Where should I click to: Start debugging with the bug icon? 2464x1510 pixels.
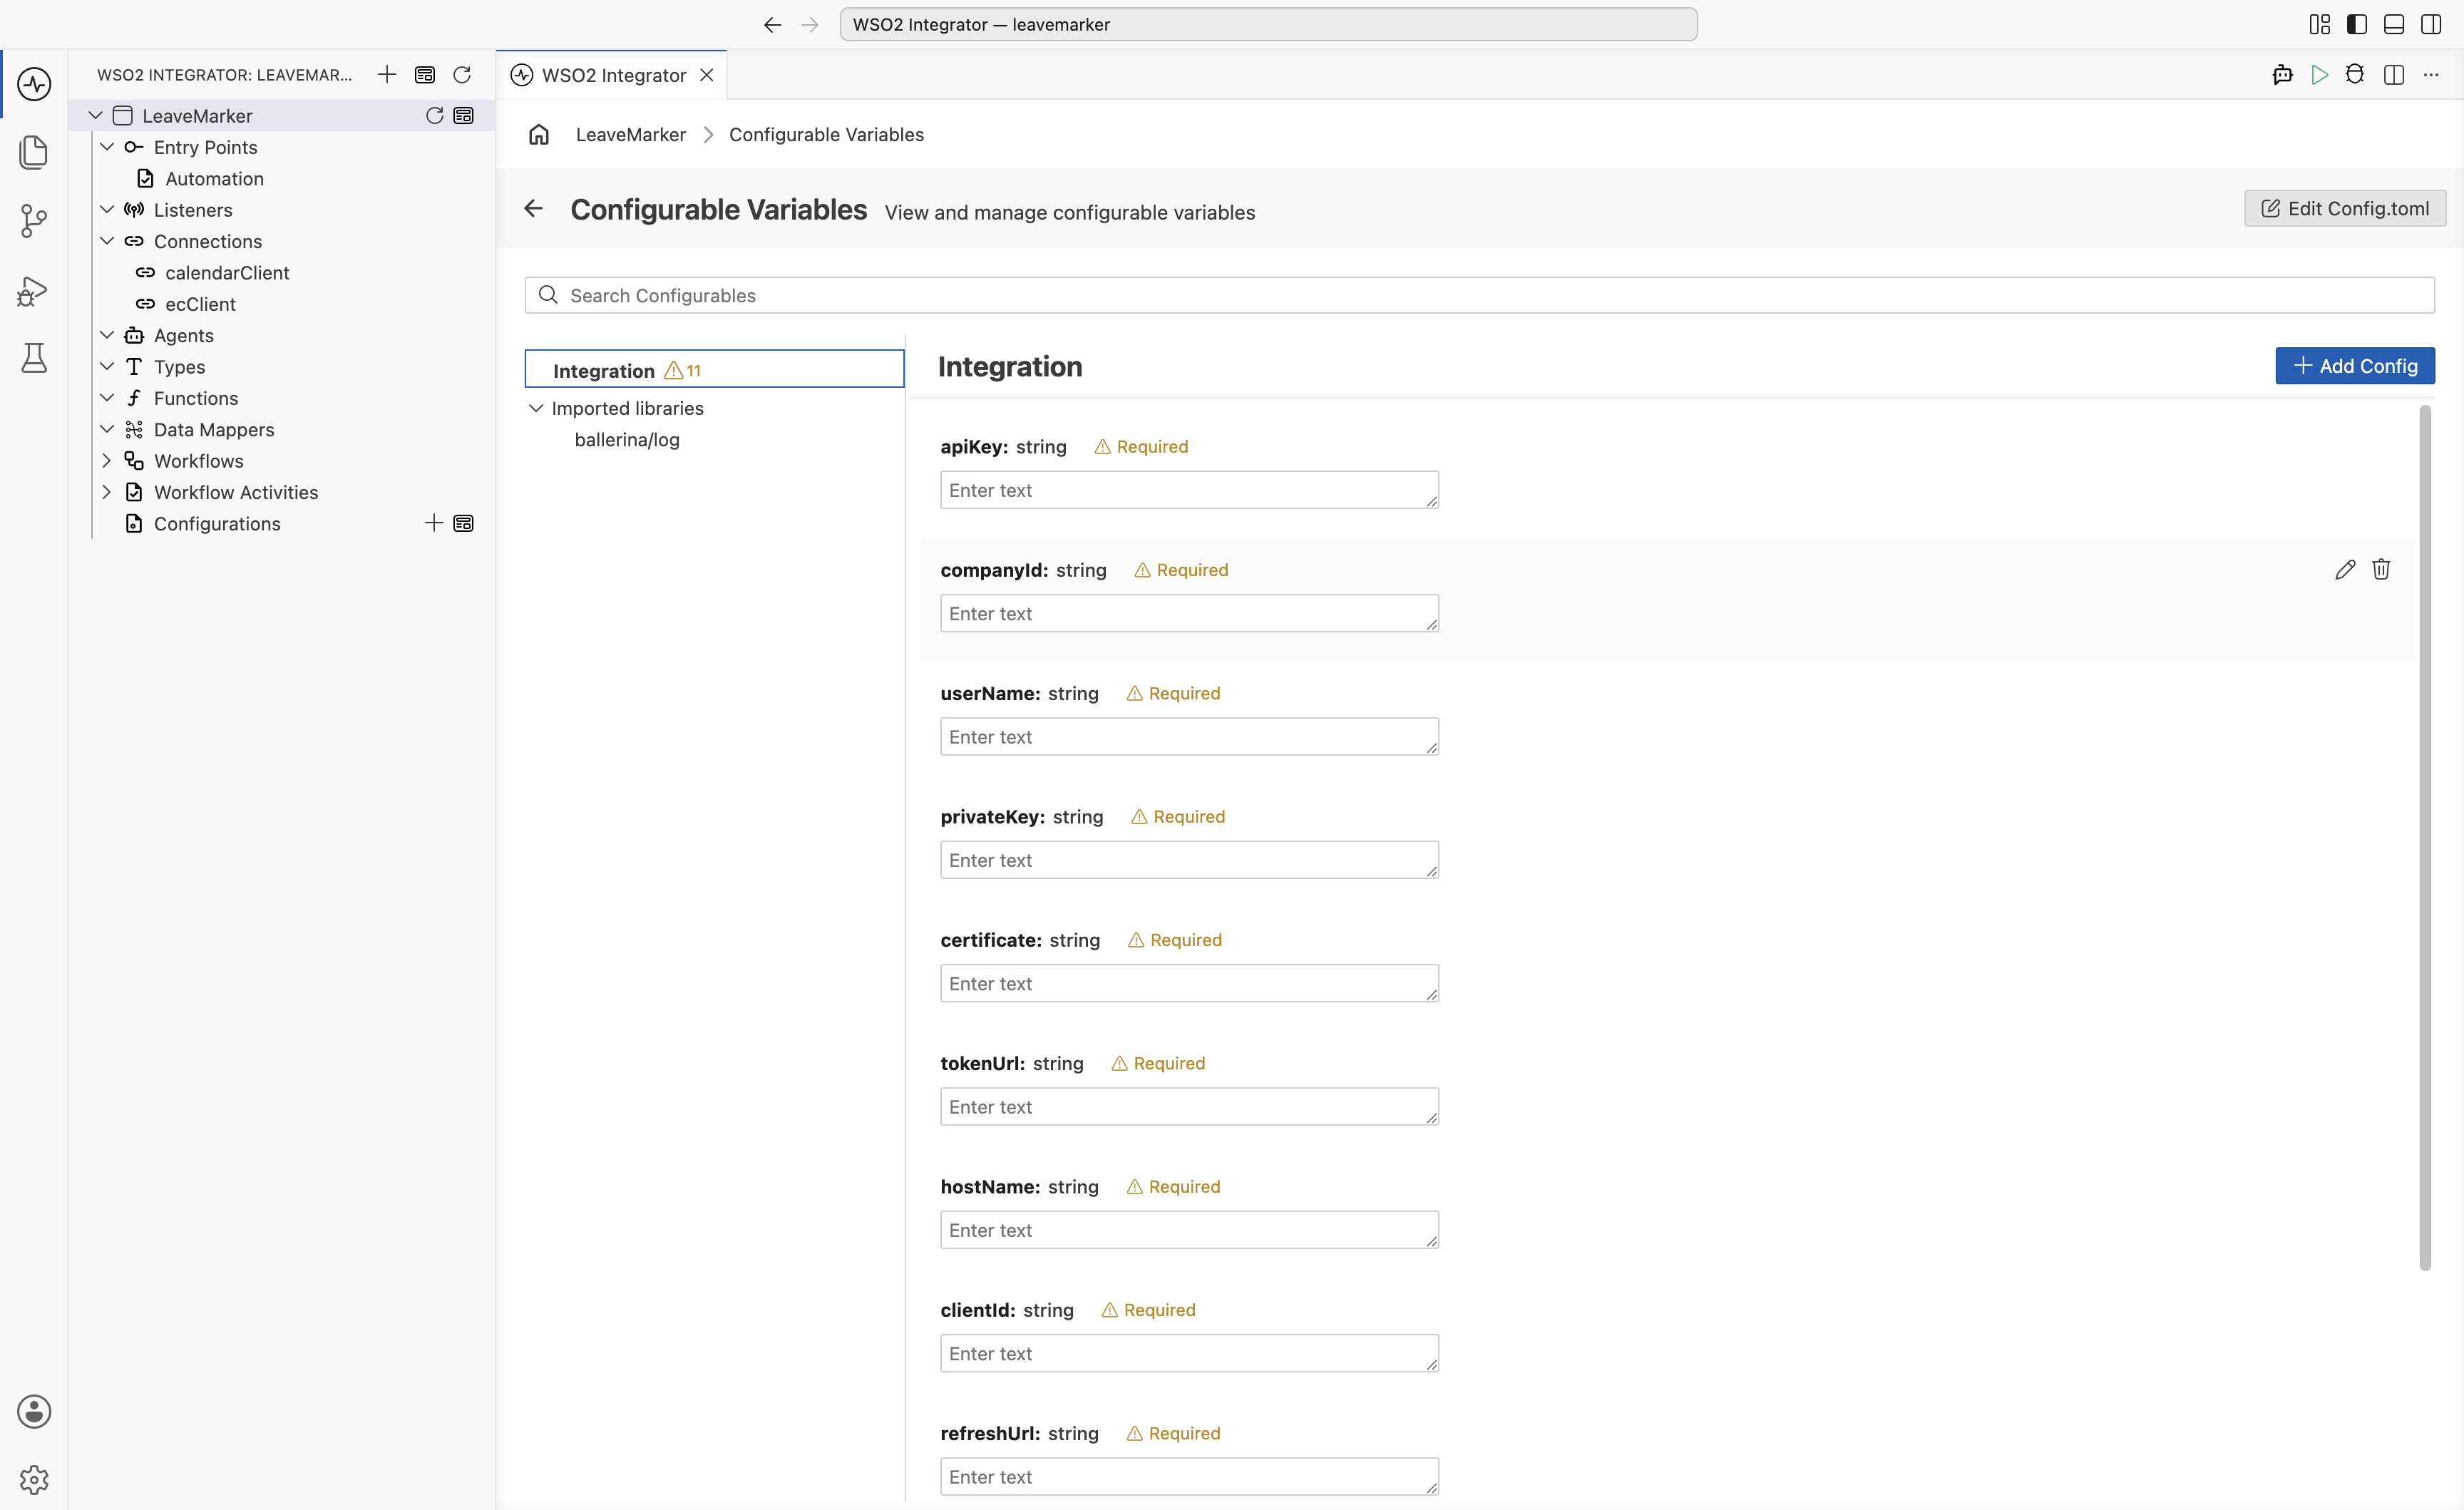tap(2355, 75)
